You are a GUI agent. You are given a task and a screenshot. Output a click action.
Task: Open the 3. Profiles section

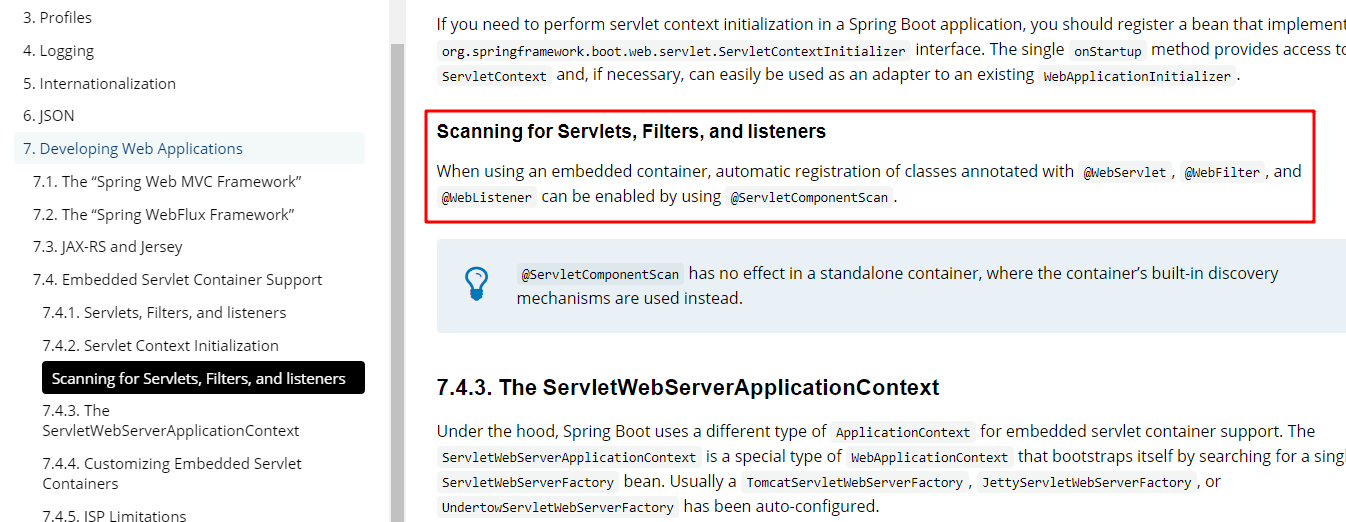point(58,18)
